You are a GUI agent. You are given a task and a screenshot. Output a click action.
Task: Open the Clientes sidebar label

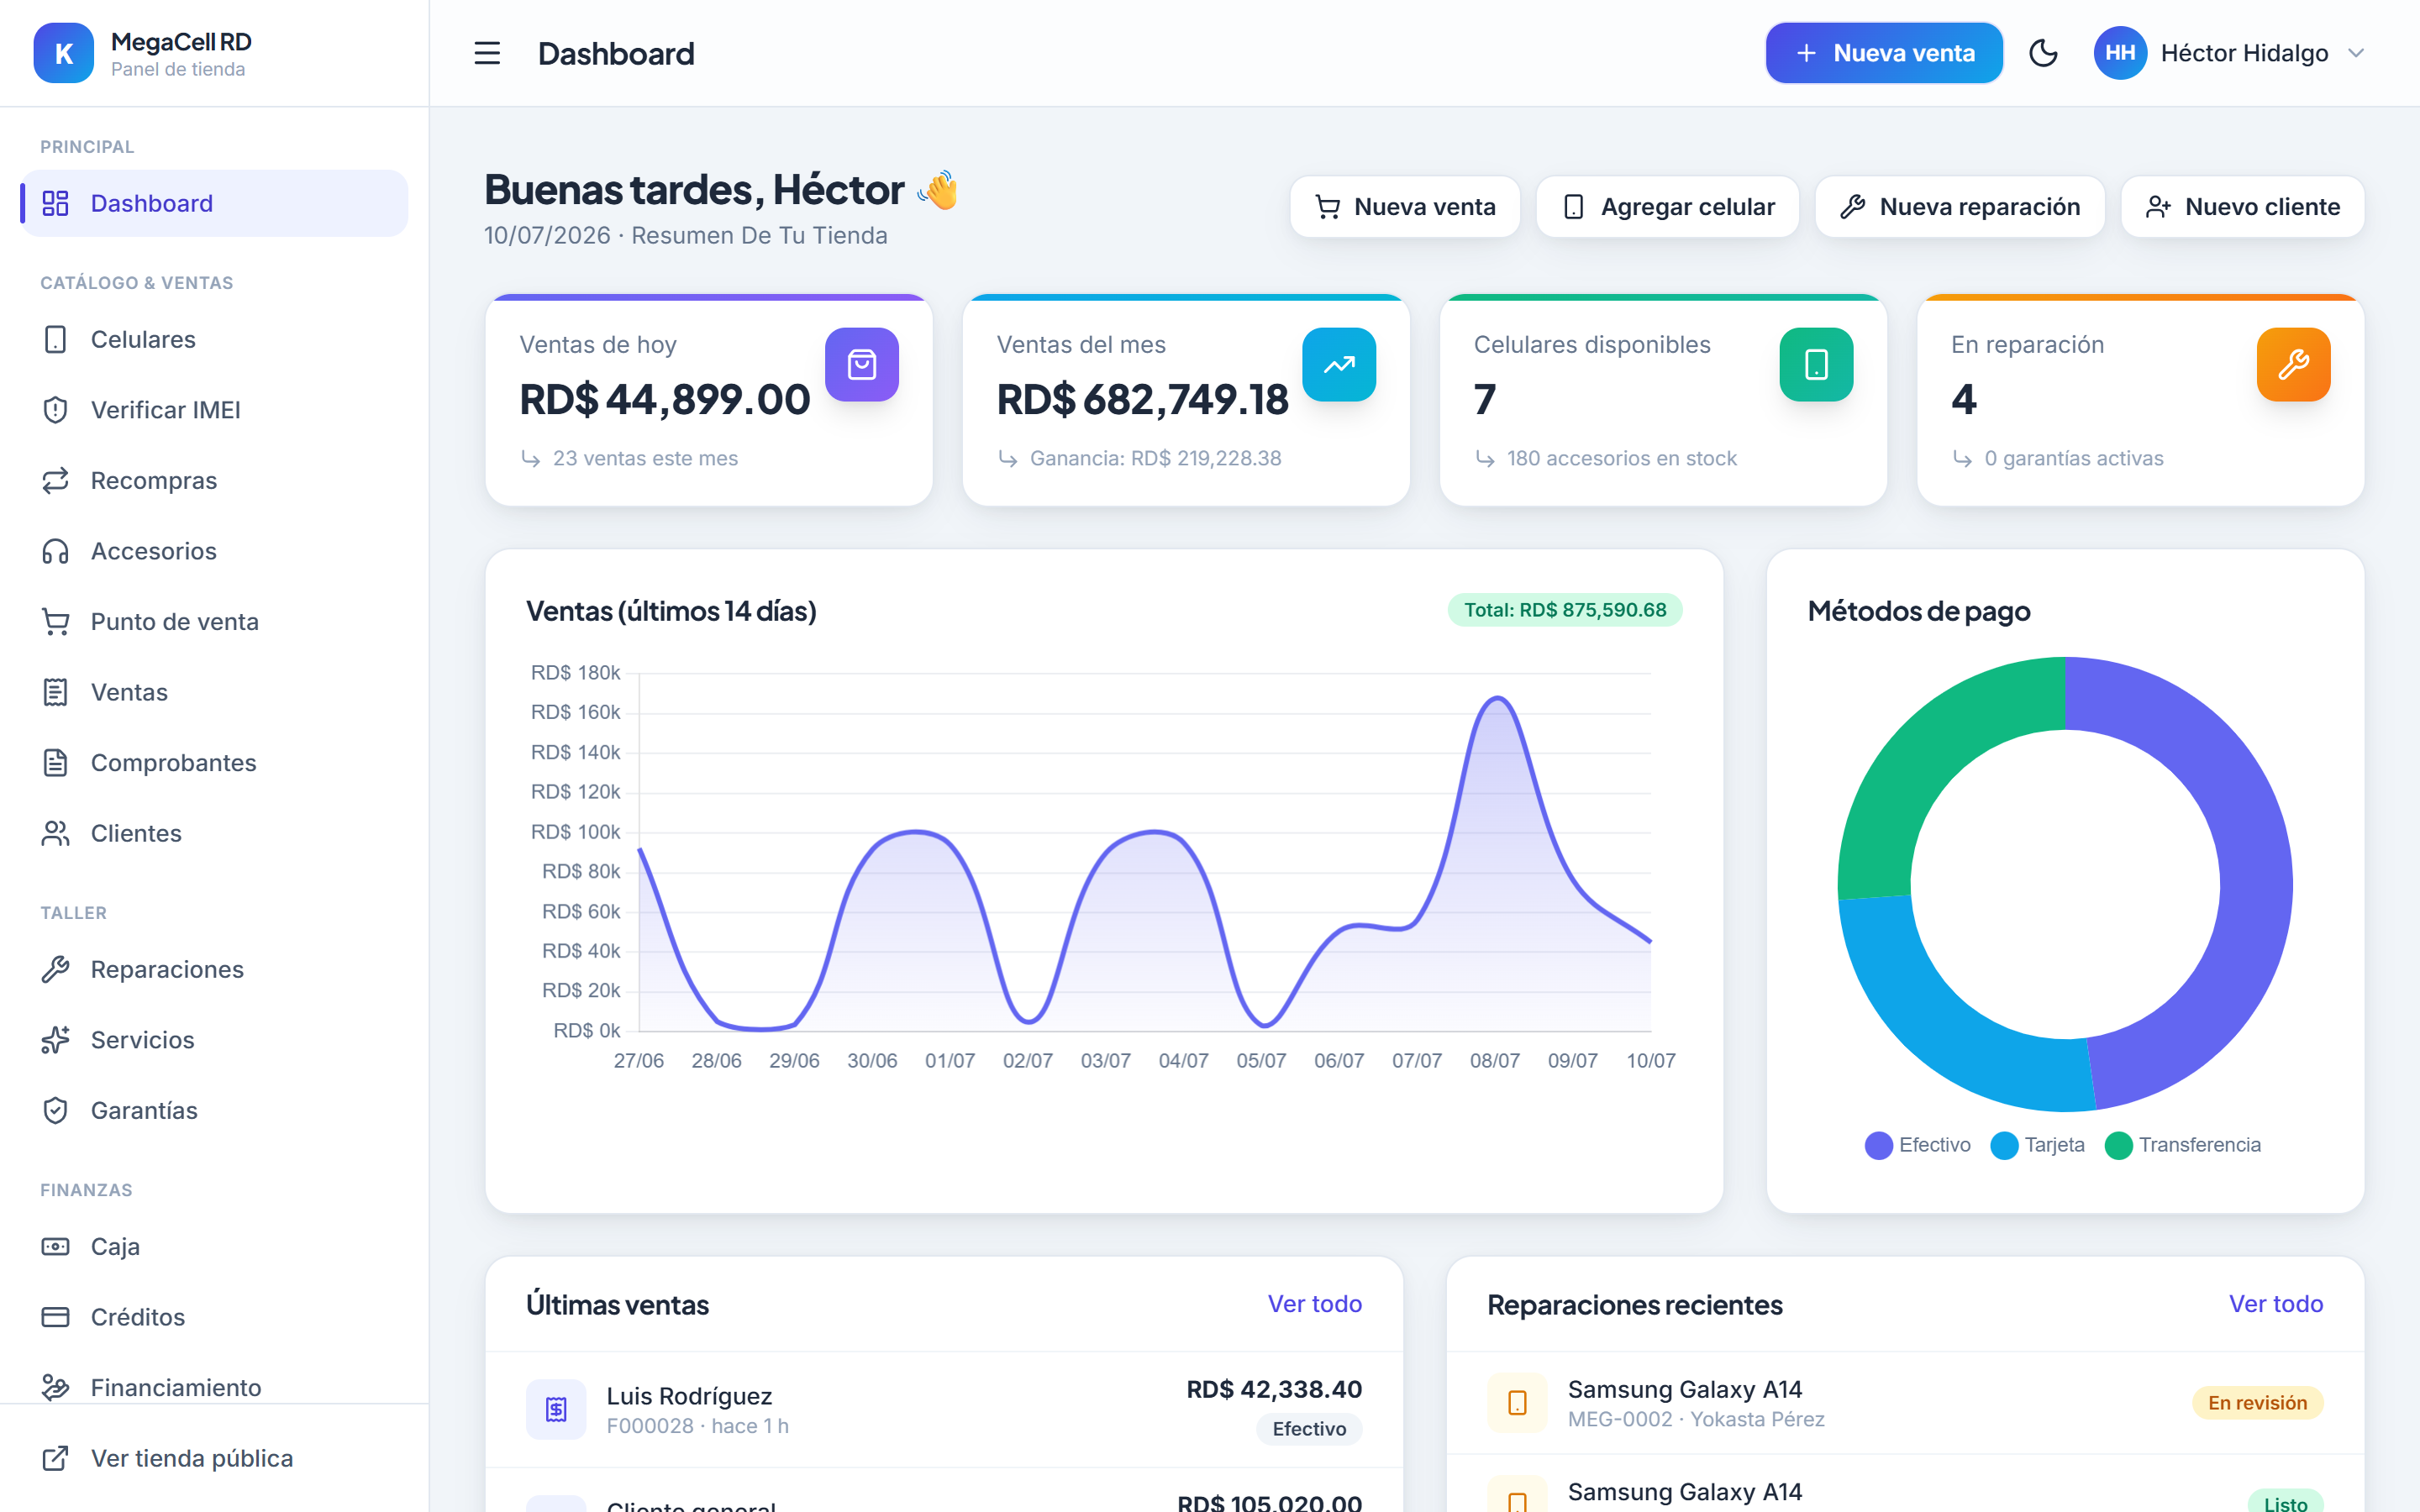coord(136,833)
